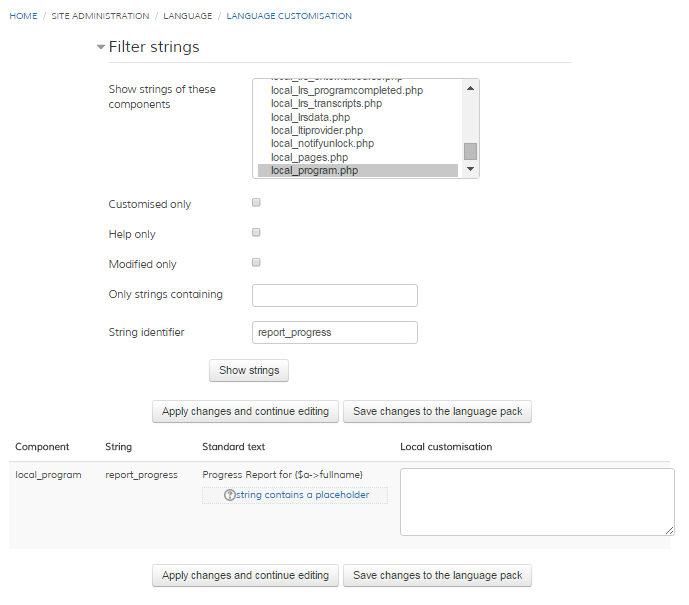The height and width of the screenshot is (605, 689).
Task: Click the Apply changes button below the strings table
Action: point(245,575)
